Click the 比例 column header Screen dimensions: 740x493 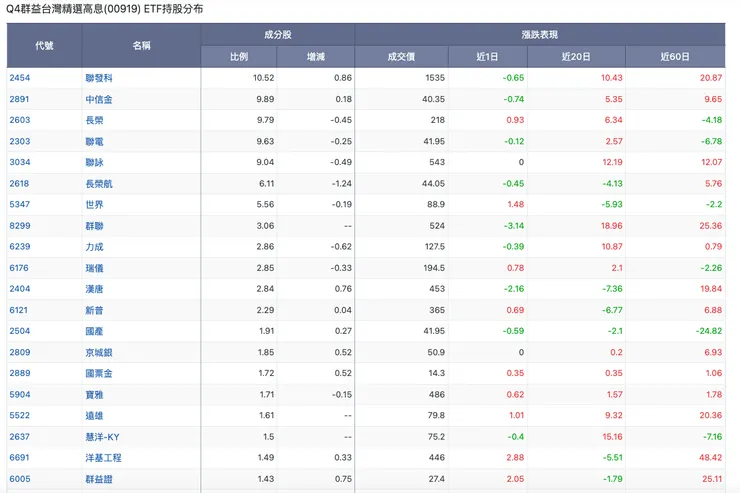click(239, 56)
